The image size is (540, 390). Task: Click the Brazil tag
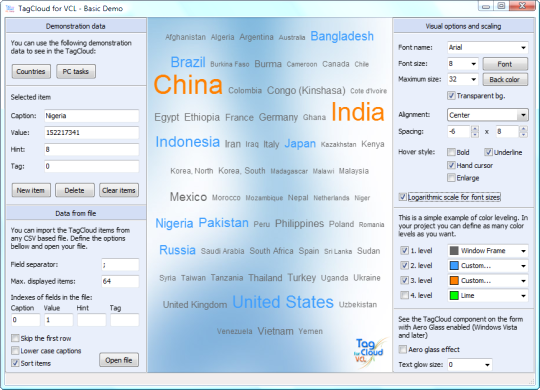tap(188, 62)
